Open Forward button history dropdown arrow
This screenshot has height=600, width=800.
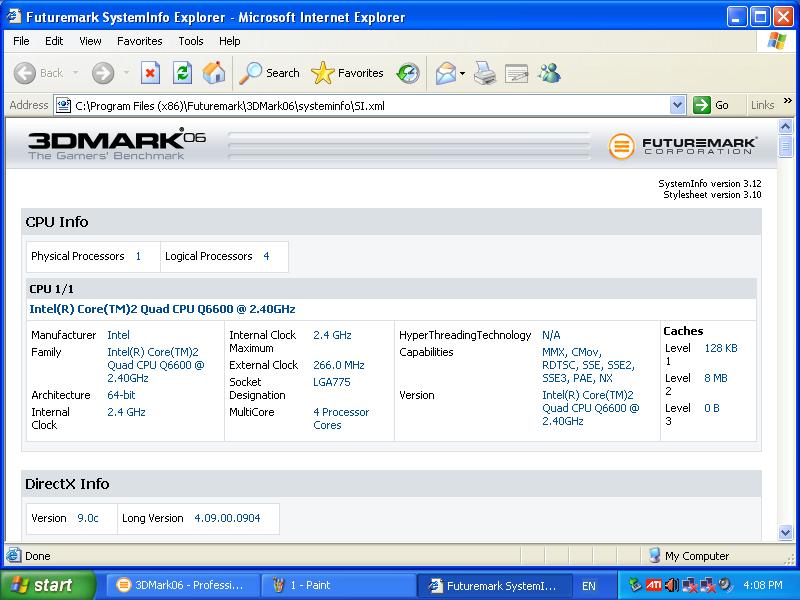tap(127, 73)
